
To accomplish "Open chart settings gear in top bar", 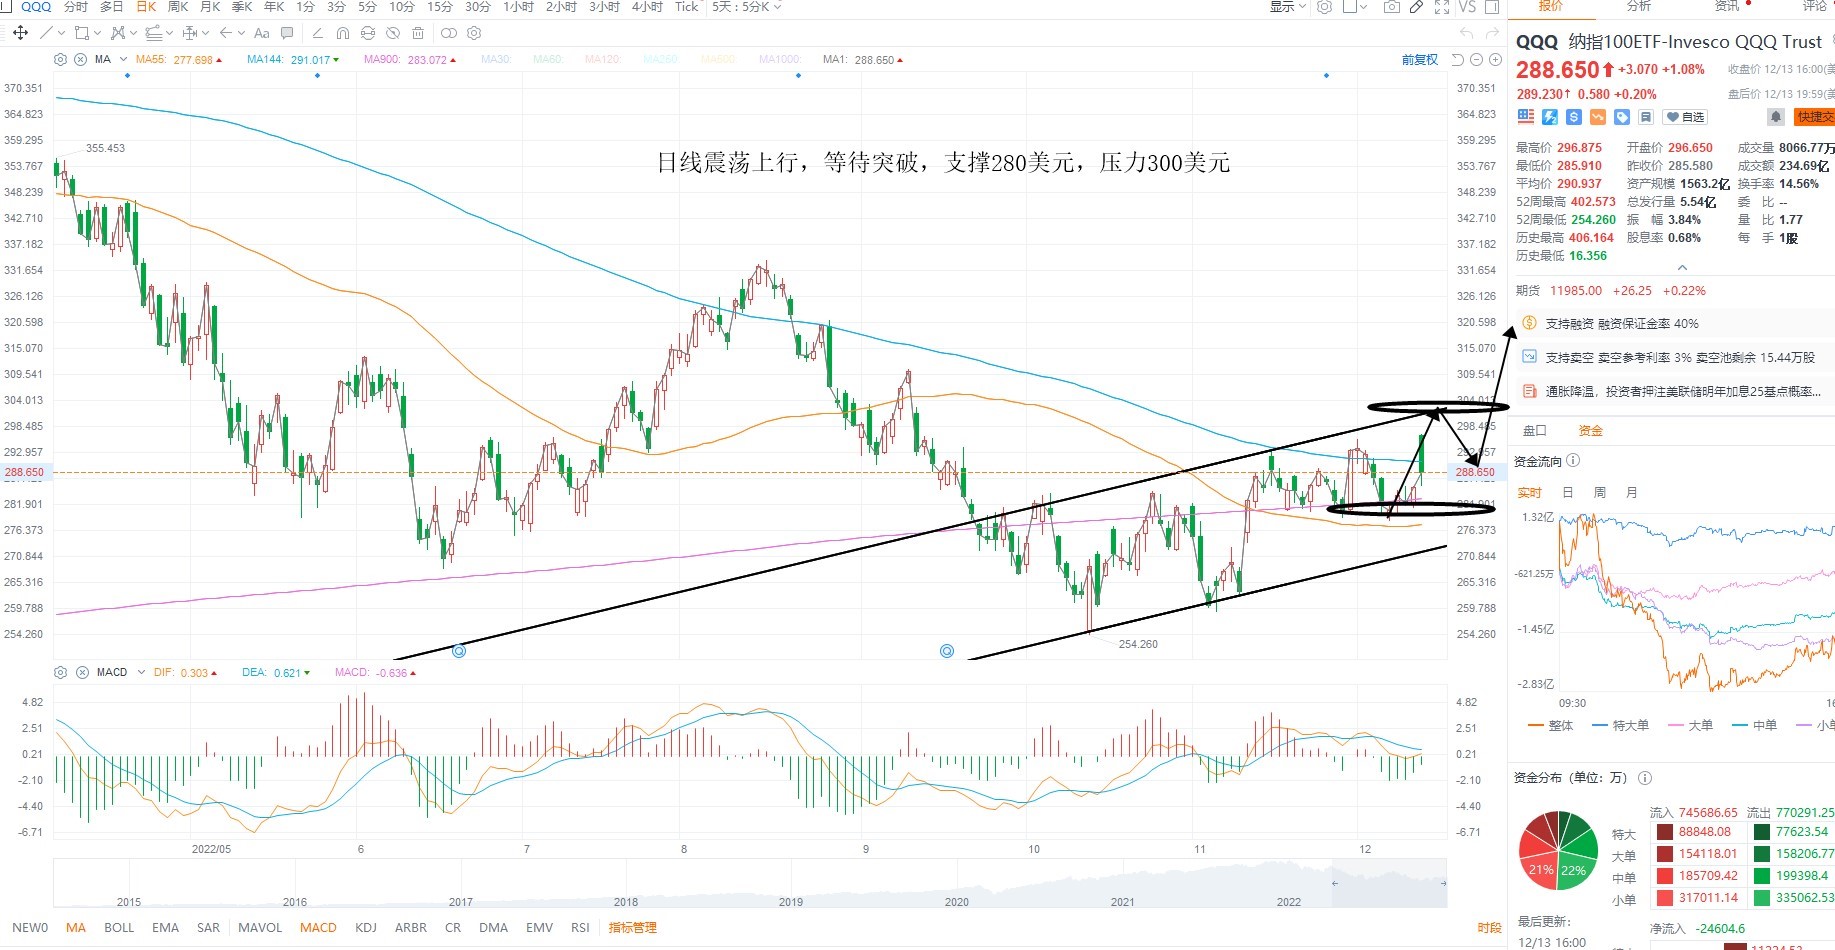I will tap(1324, 7).
